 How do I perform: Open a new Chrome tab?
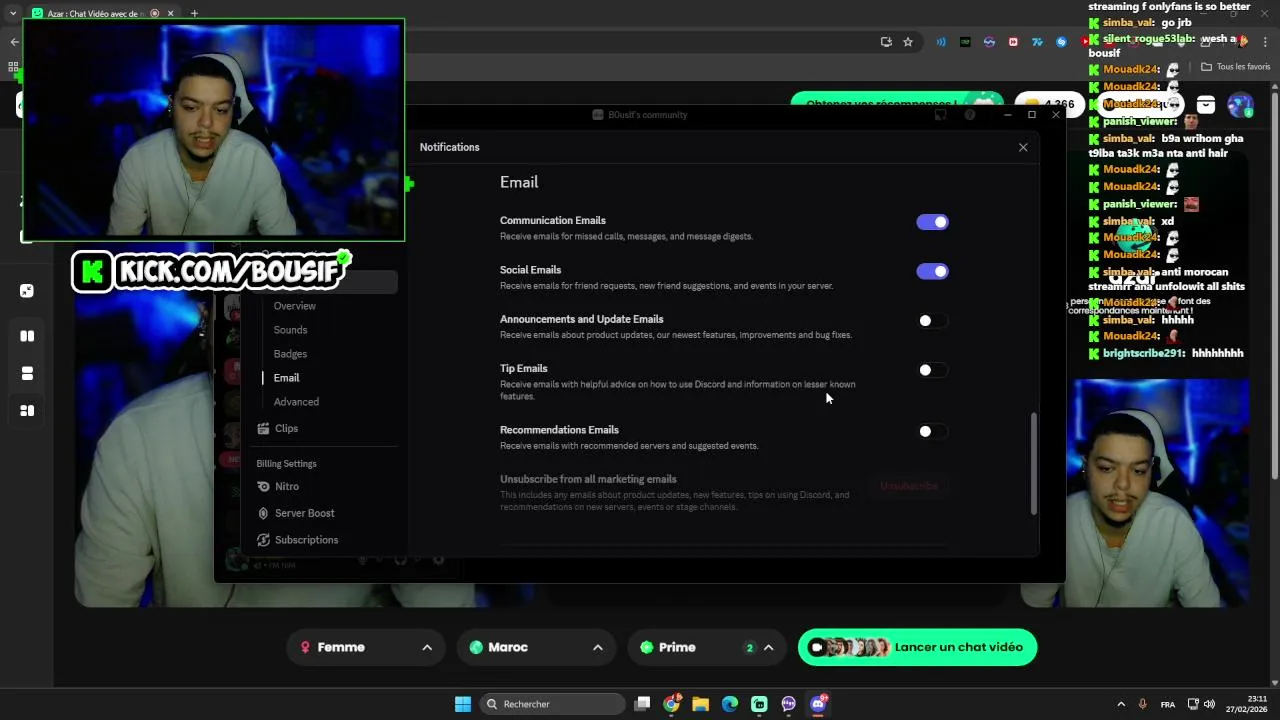194,13
